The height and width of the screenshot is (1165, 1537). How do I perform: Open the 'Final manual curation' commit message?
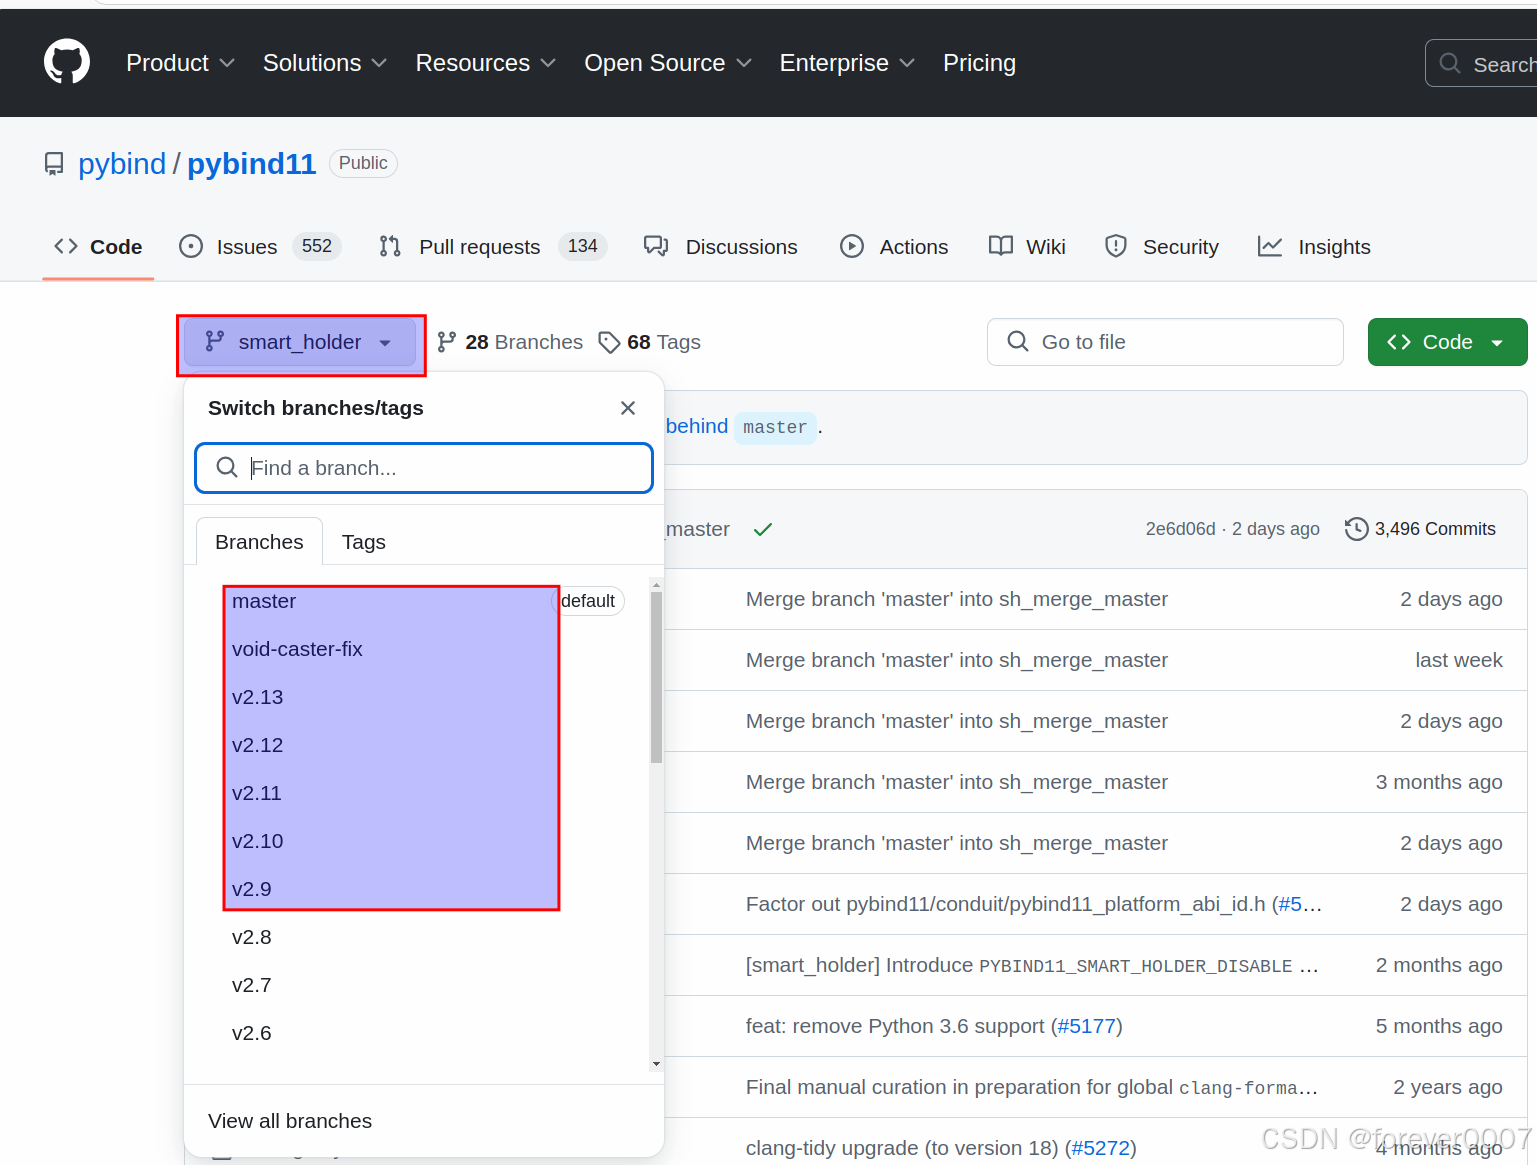click(x=1032, y=1087)
